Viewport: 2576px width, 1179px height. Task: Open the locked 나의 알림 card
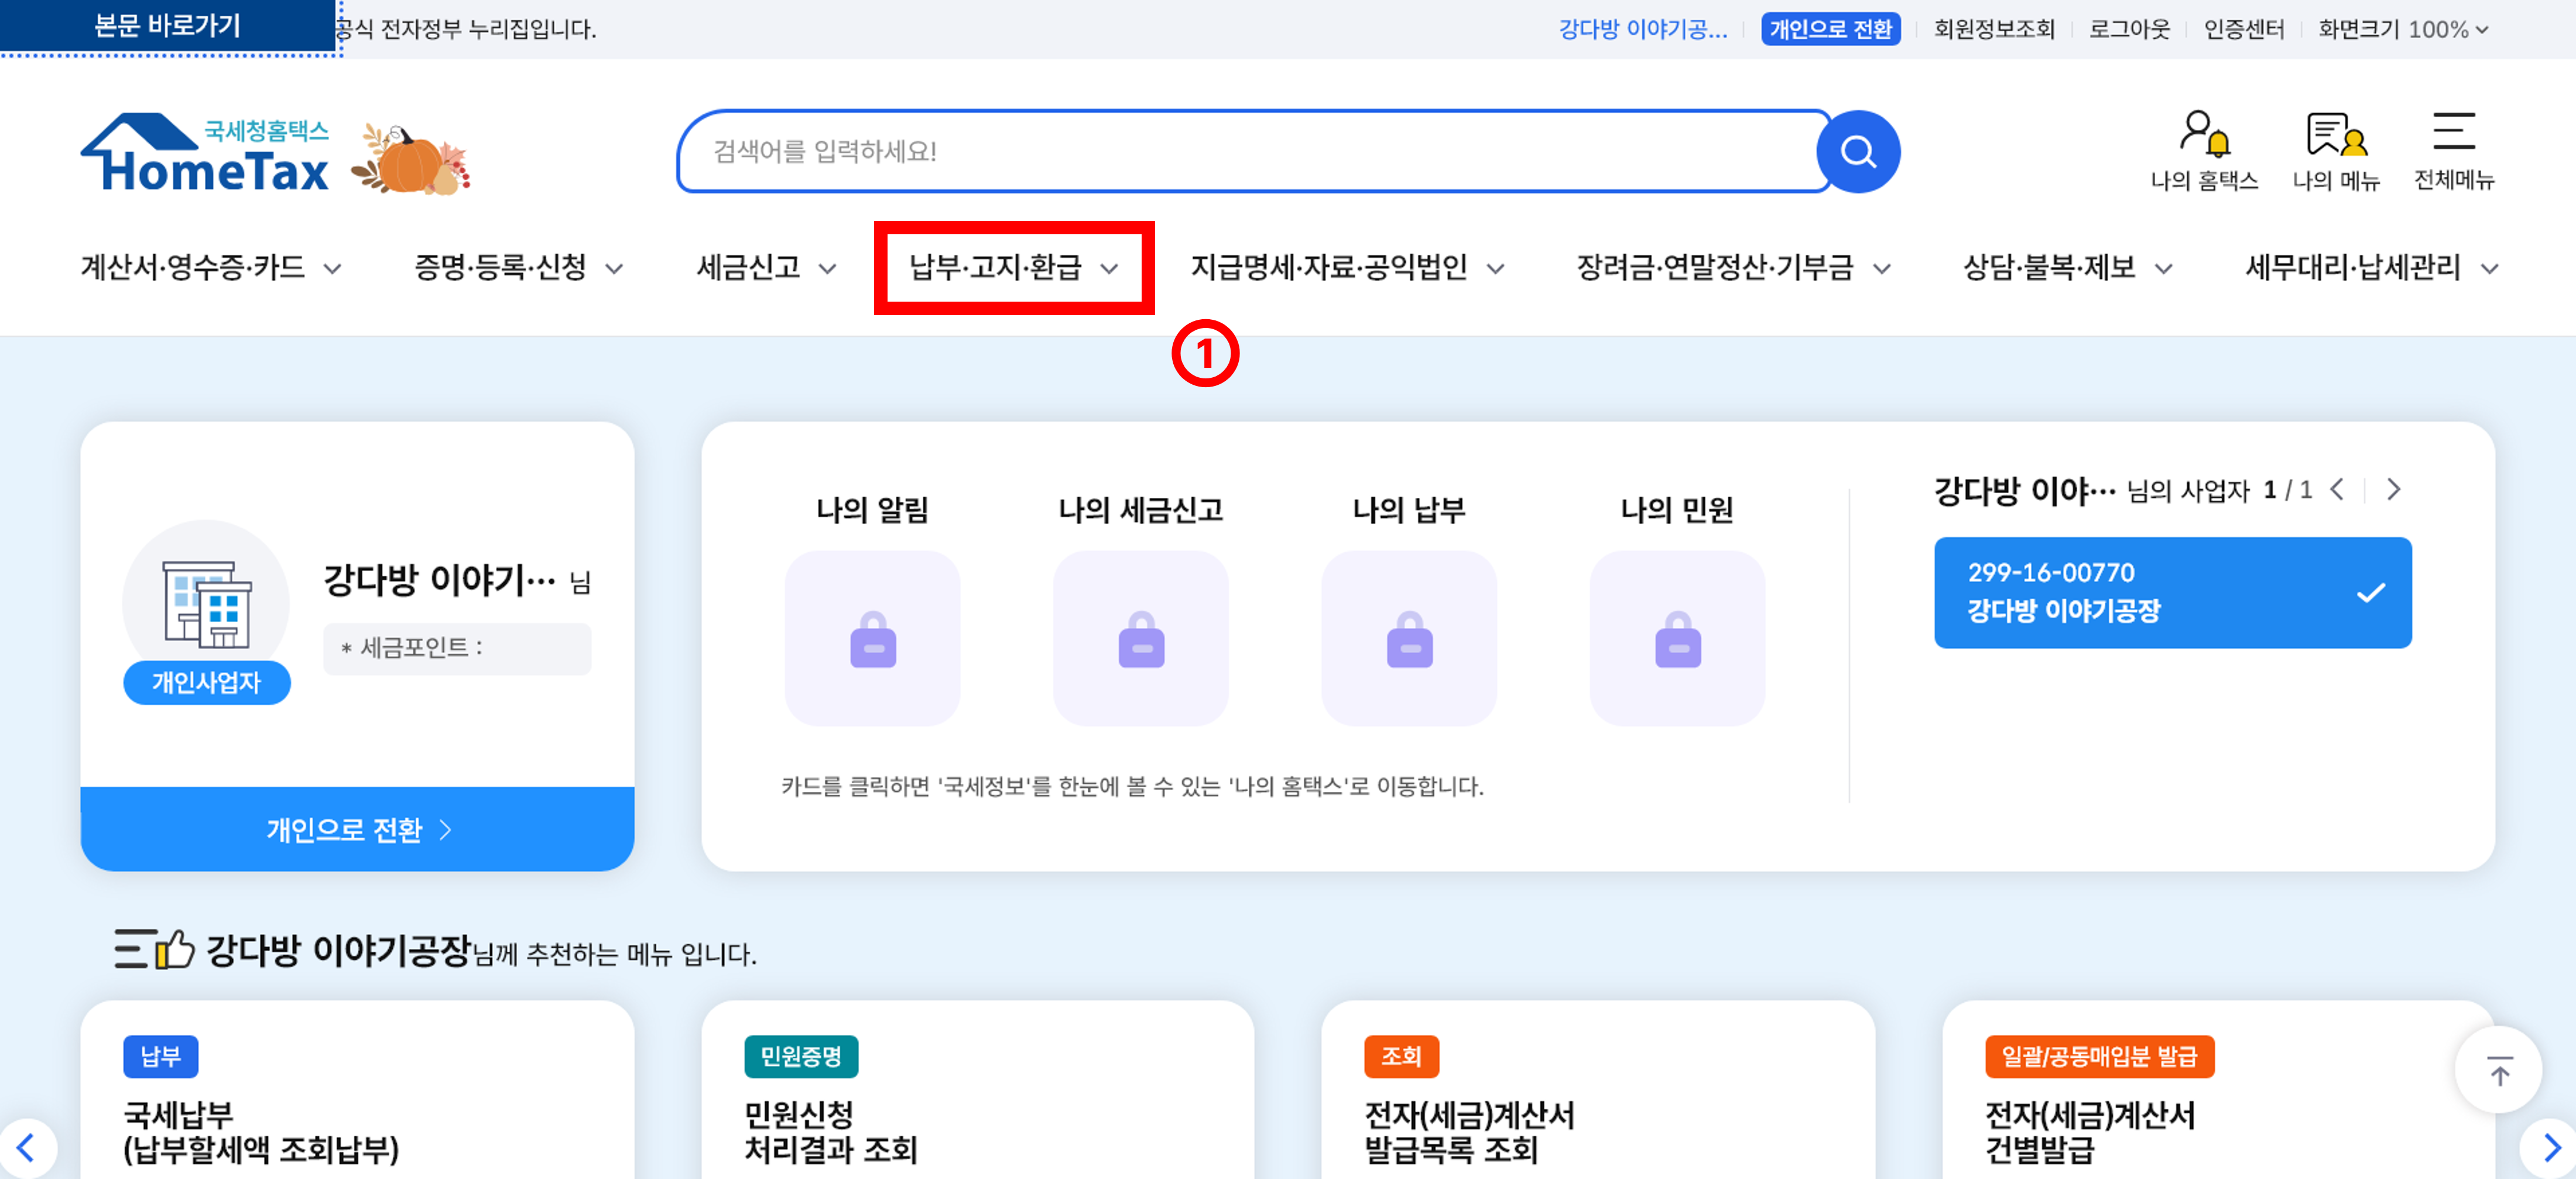tap(872, 638)
